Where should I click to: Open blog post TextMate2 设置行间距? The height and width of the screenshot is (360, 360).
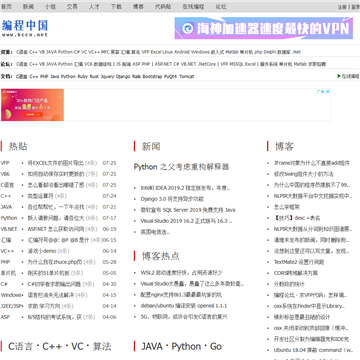[299, 262]
